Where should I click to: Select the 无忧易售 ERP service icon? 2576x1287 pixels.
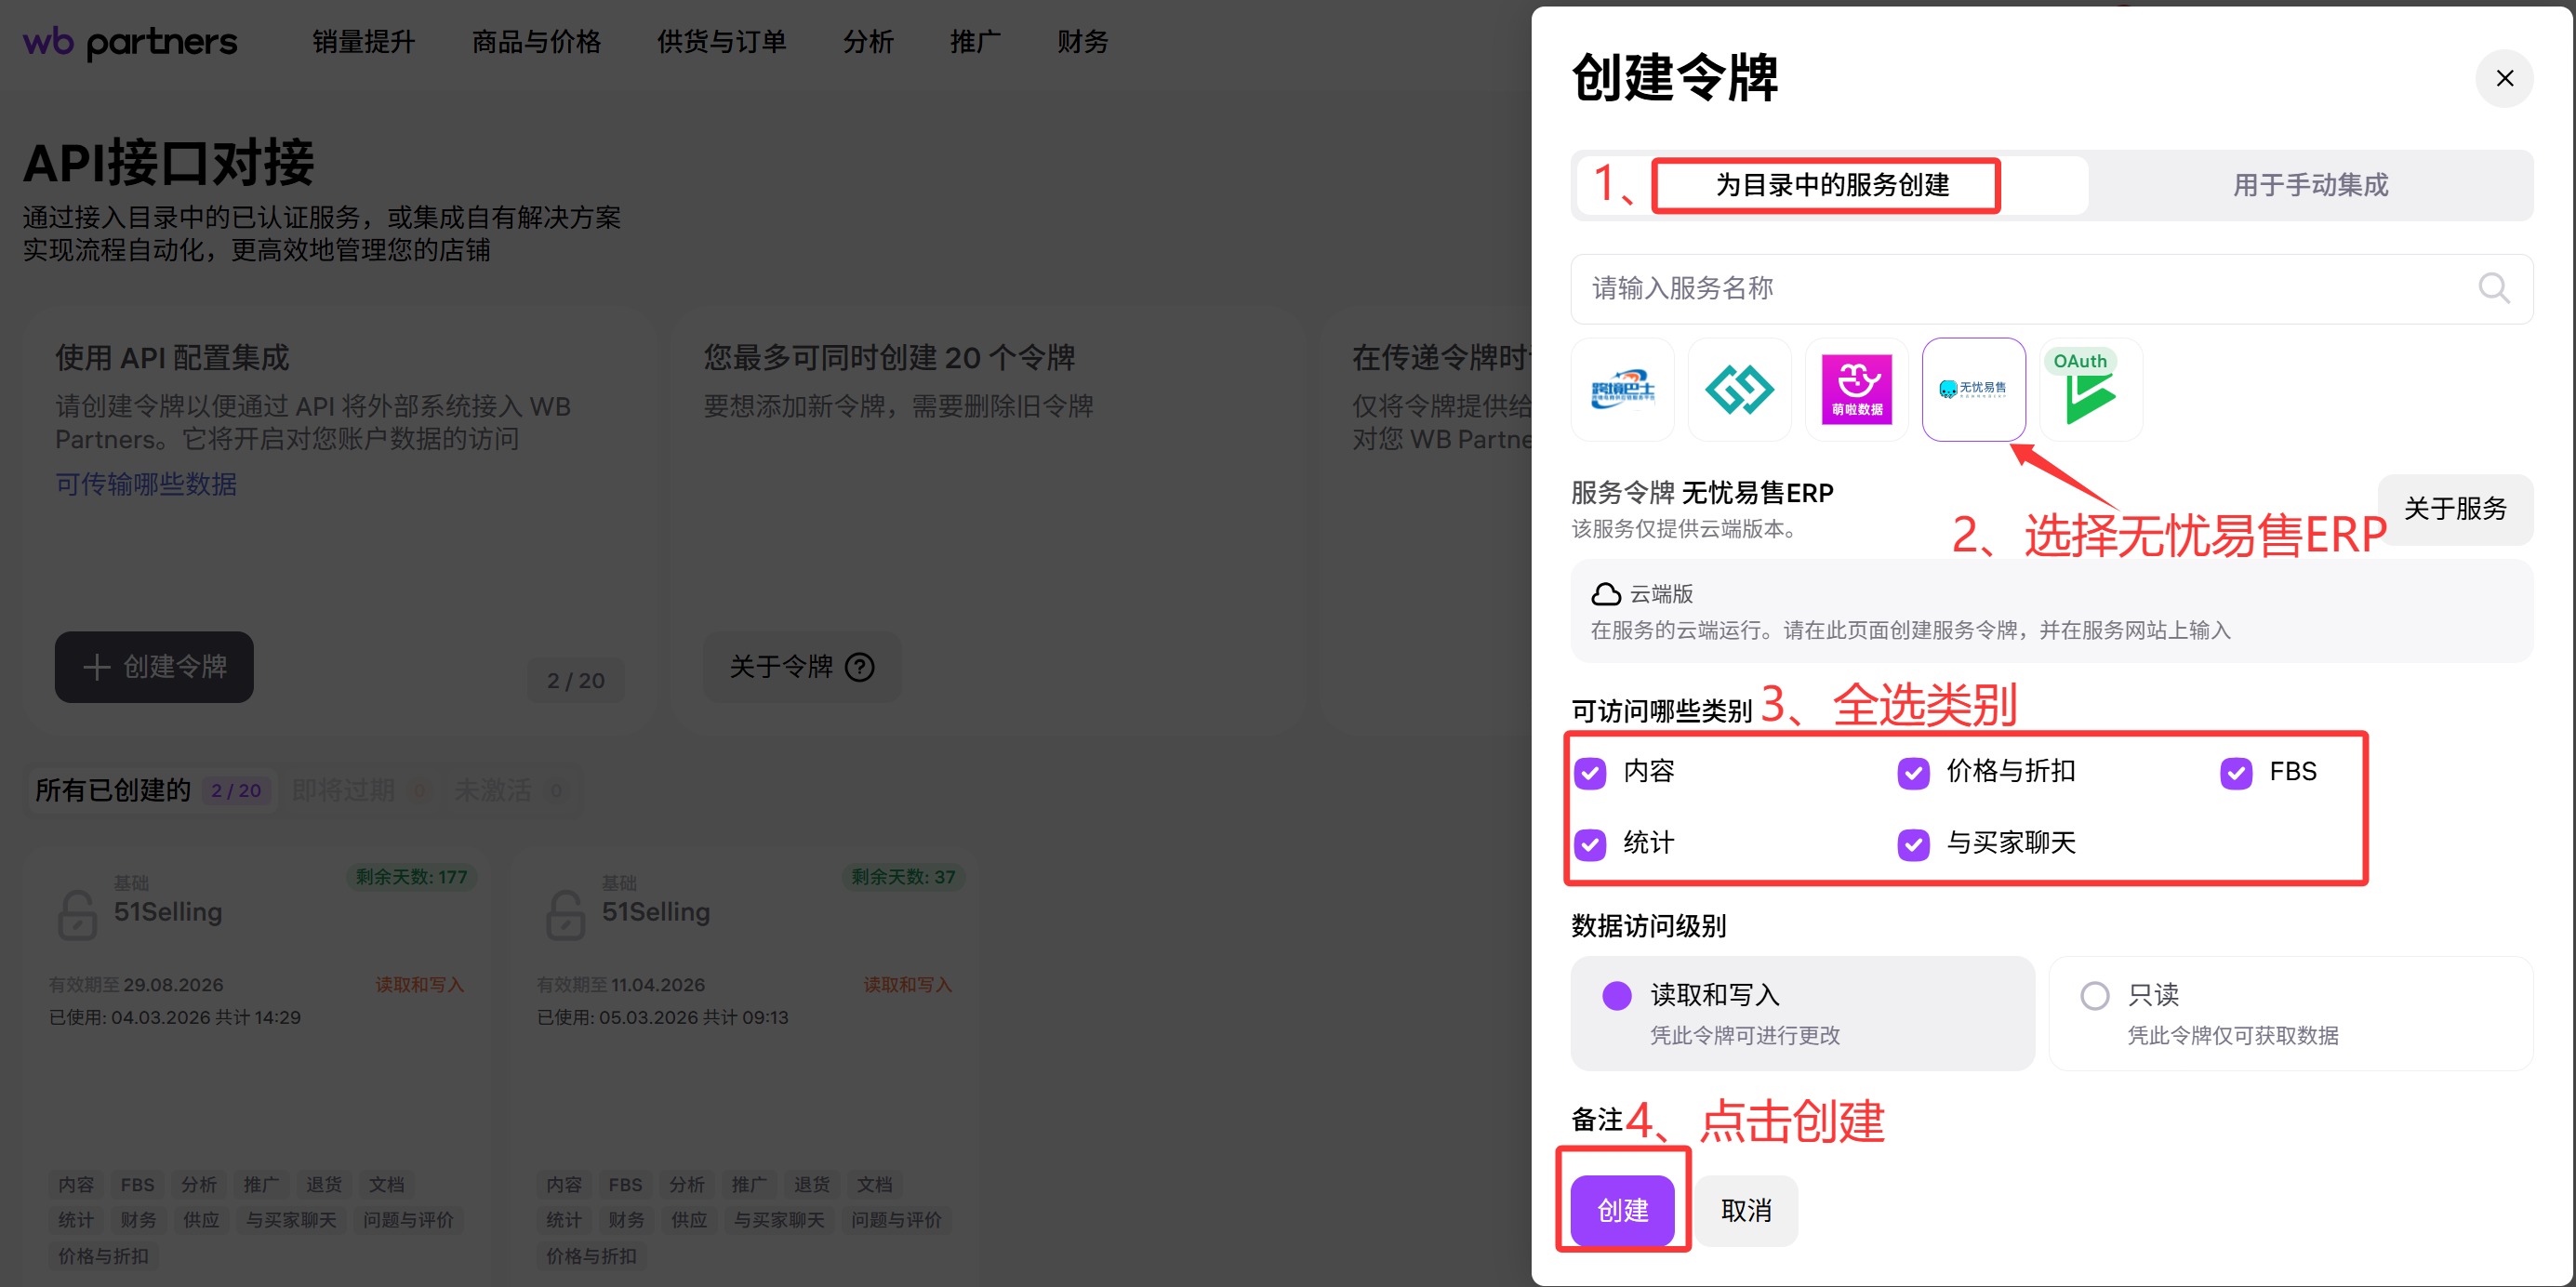click(1973, 389)
